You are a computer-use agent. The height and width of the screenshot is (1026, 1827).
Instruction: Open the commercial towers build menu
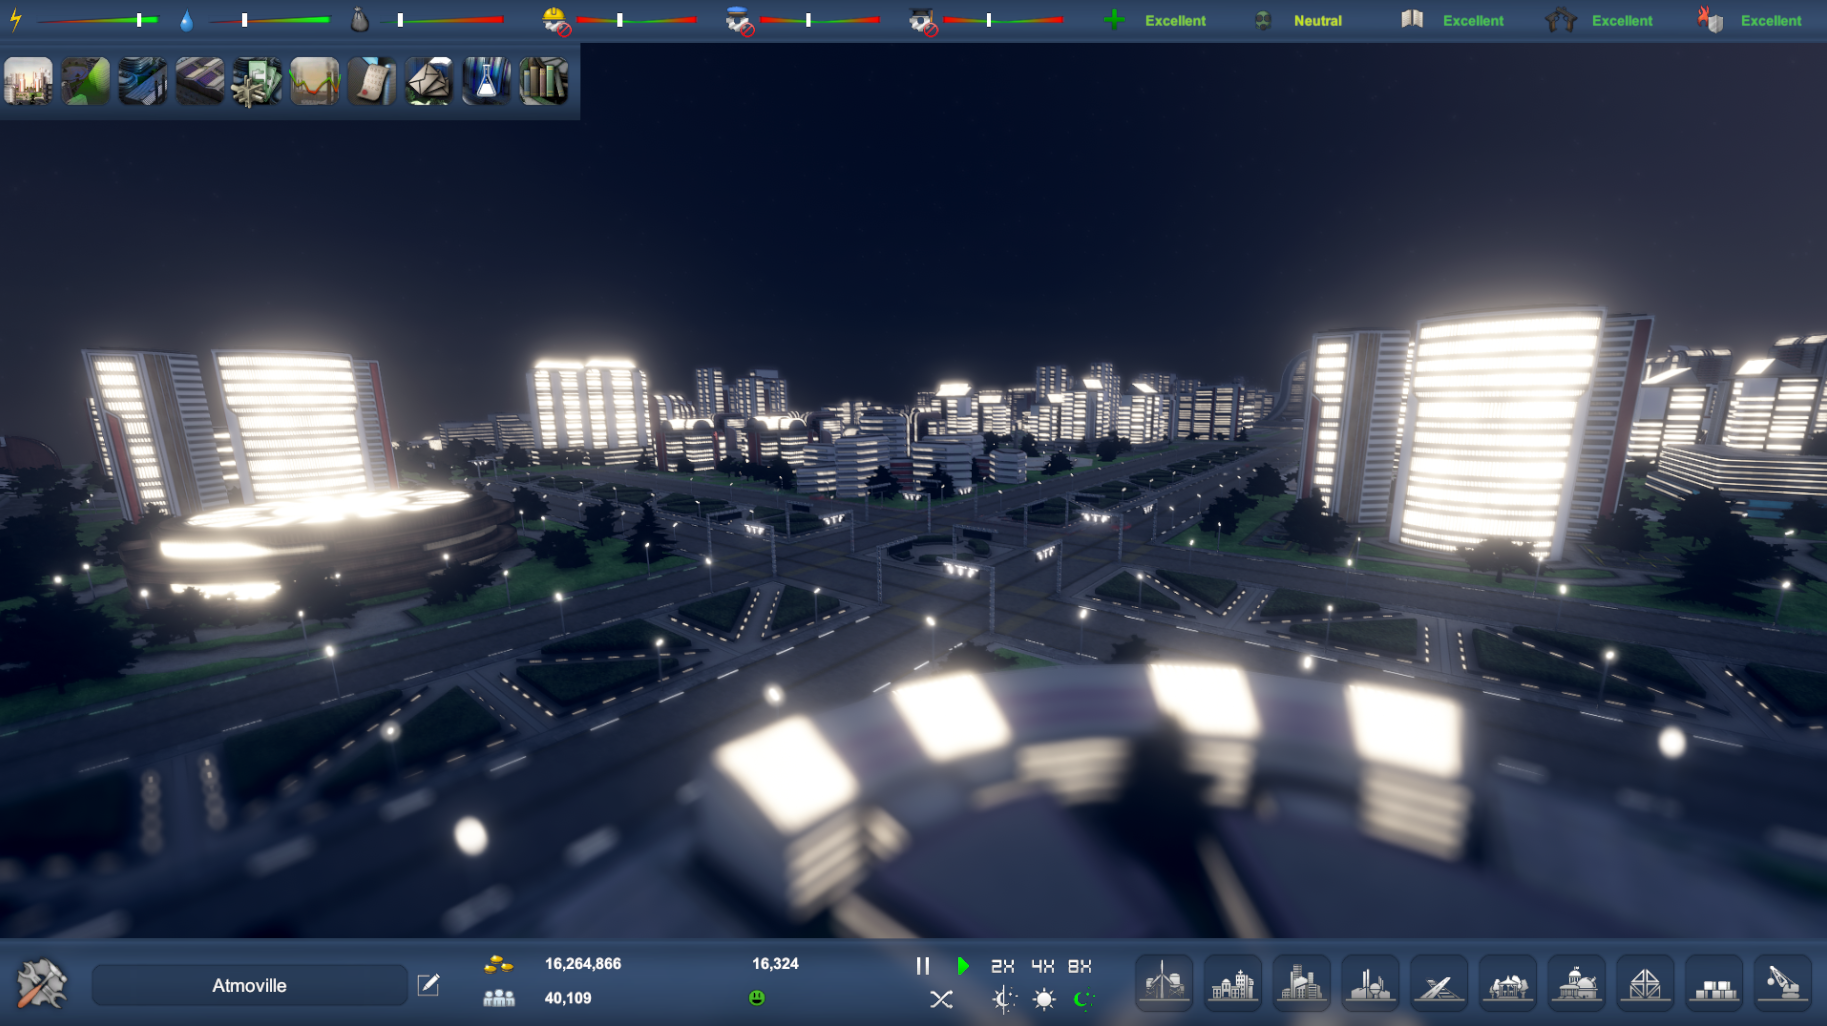tap(1302, 983)
